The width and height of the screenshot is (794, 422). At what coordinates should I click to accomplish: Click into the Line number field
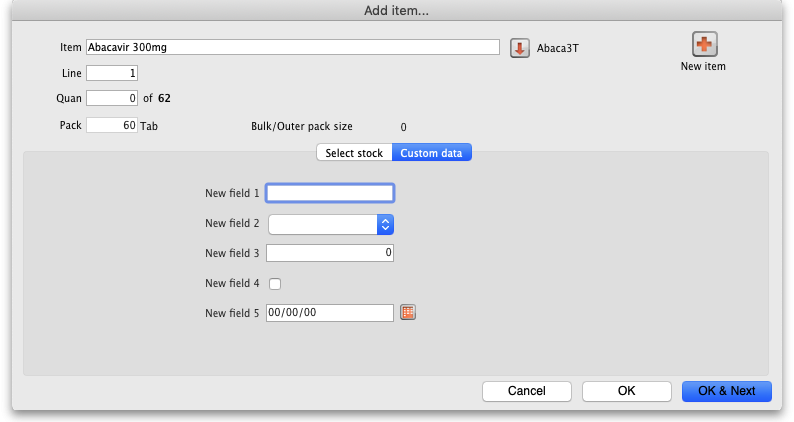click(112, 73)
